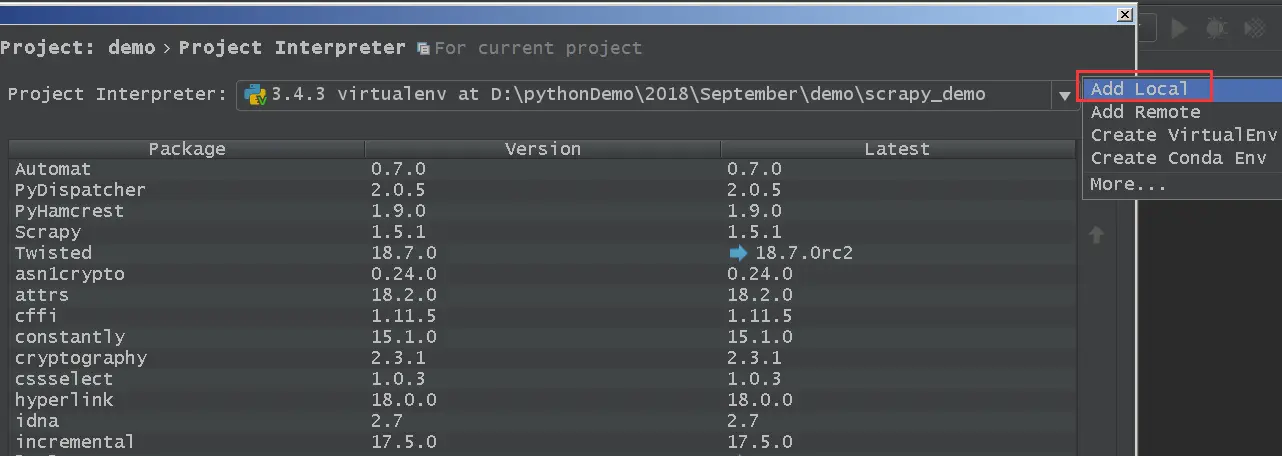Image resolution: width=1282 pixels, height=456 pixels.
Task: Click the Latest column header
Action: click(897, 149)
